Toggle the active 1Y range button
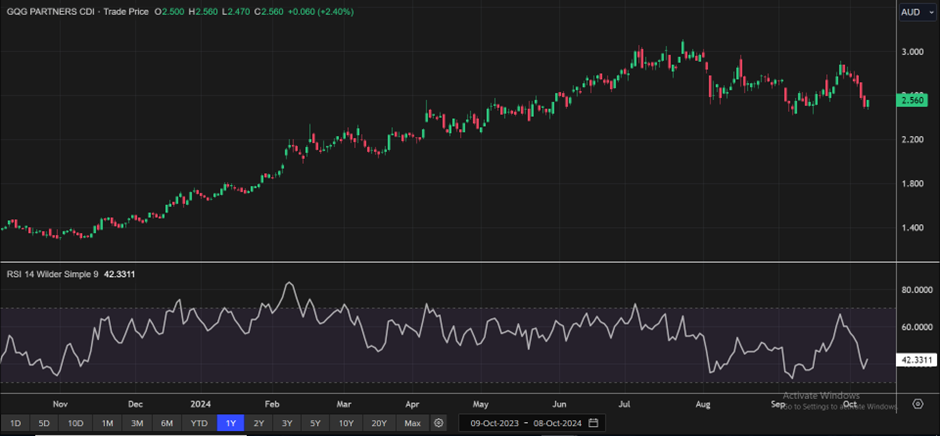The image size is (940, 436). tap(231, 423)
